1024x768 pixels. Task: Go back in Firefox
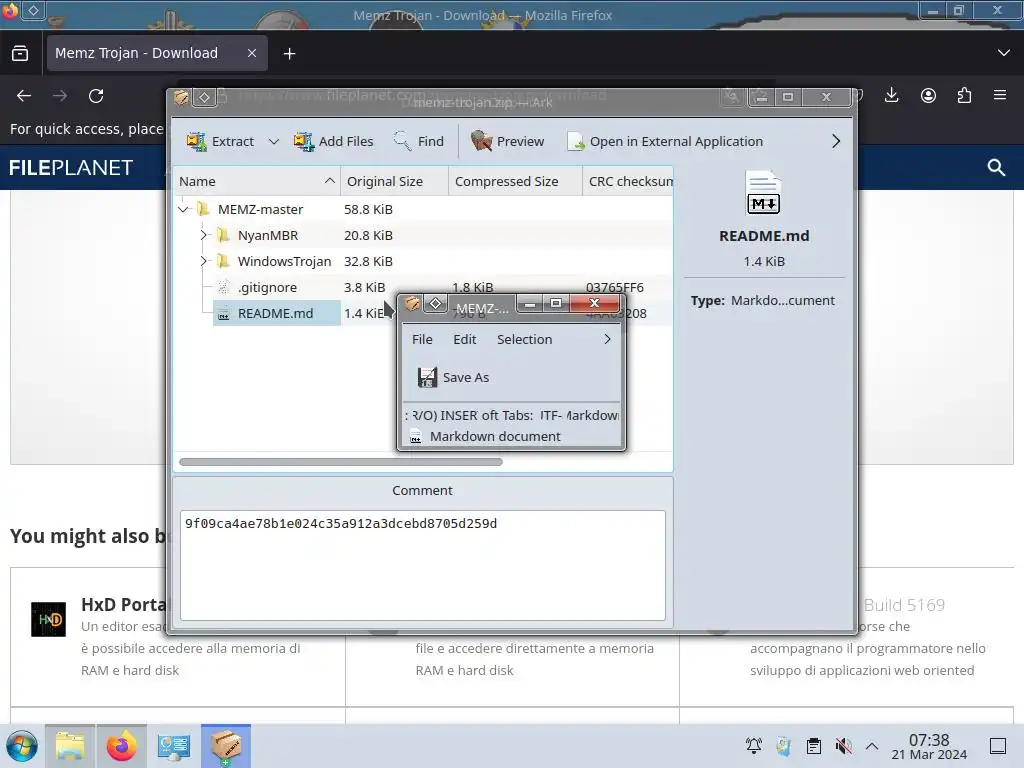24,96
